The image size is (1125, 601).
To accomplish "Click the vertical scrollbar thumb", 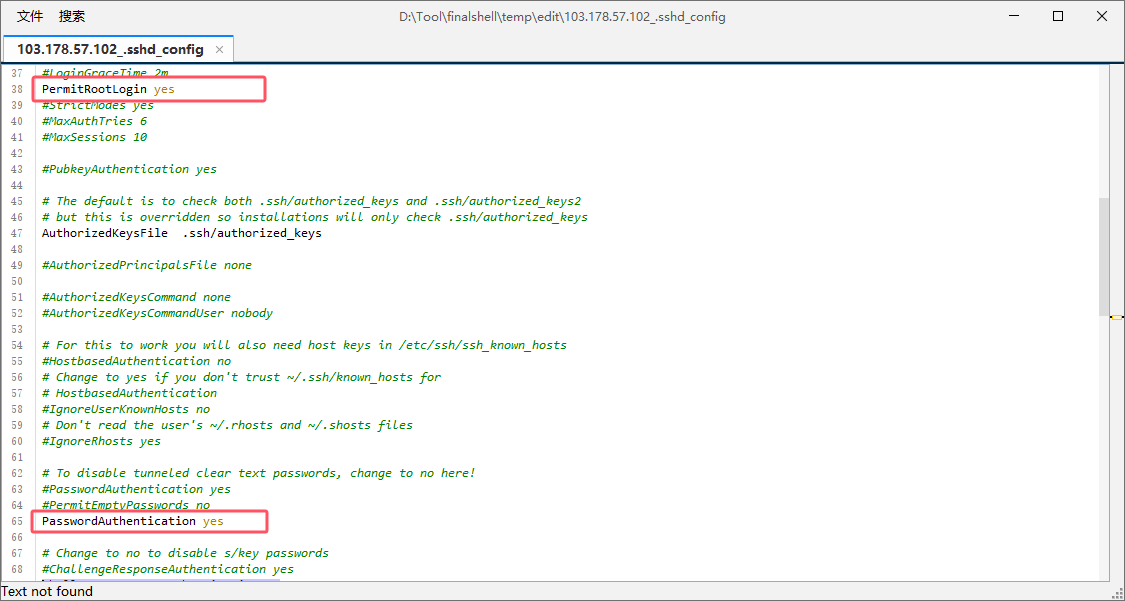I will 1103,255.
